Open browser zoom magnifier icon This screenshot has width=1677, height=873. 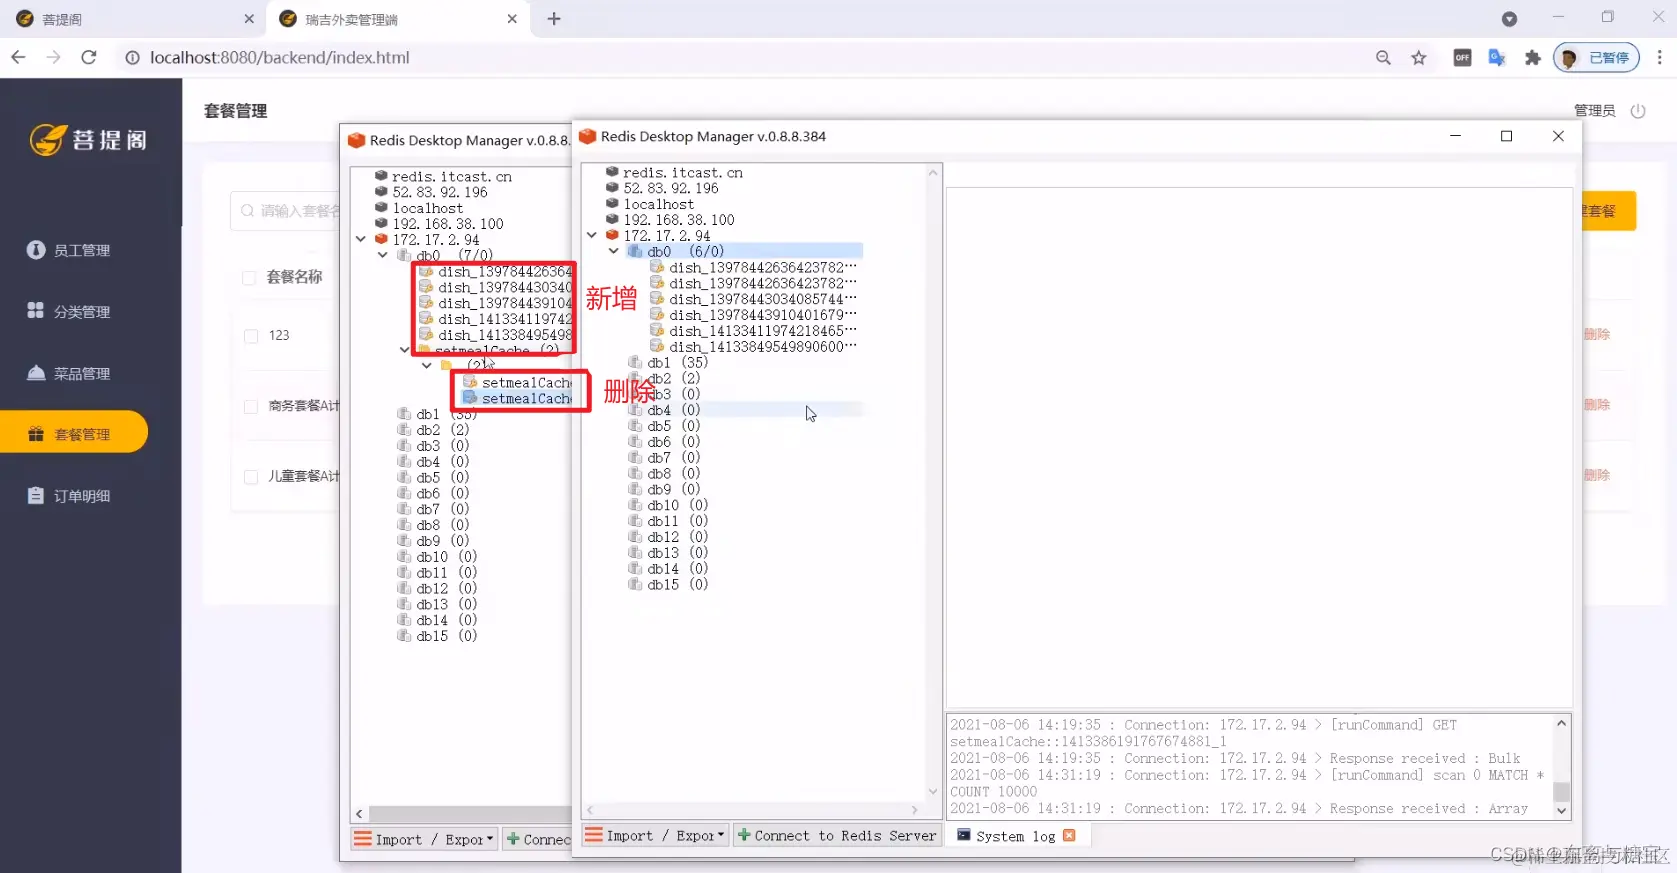point(1383,58)
